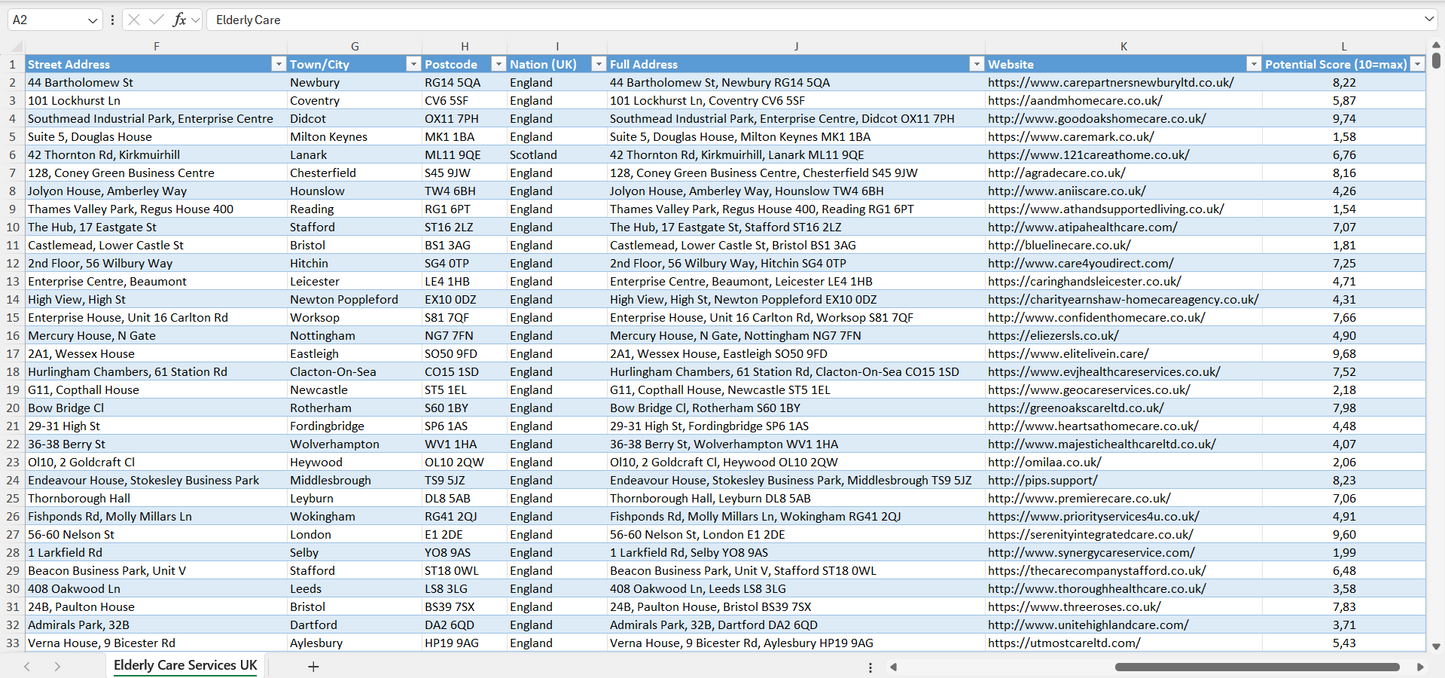Select column K header

1123,46
